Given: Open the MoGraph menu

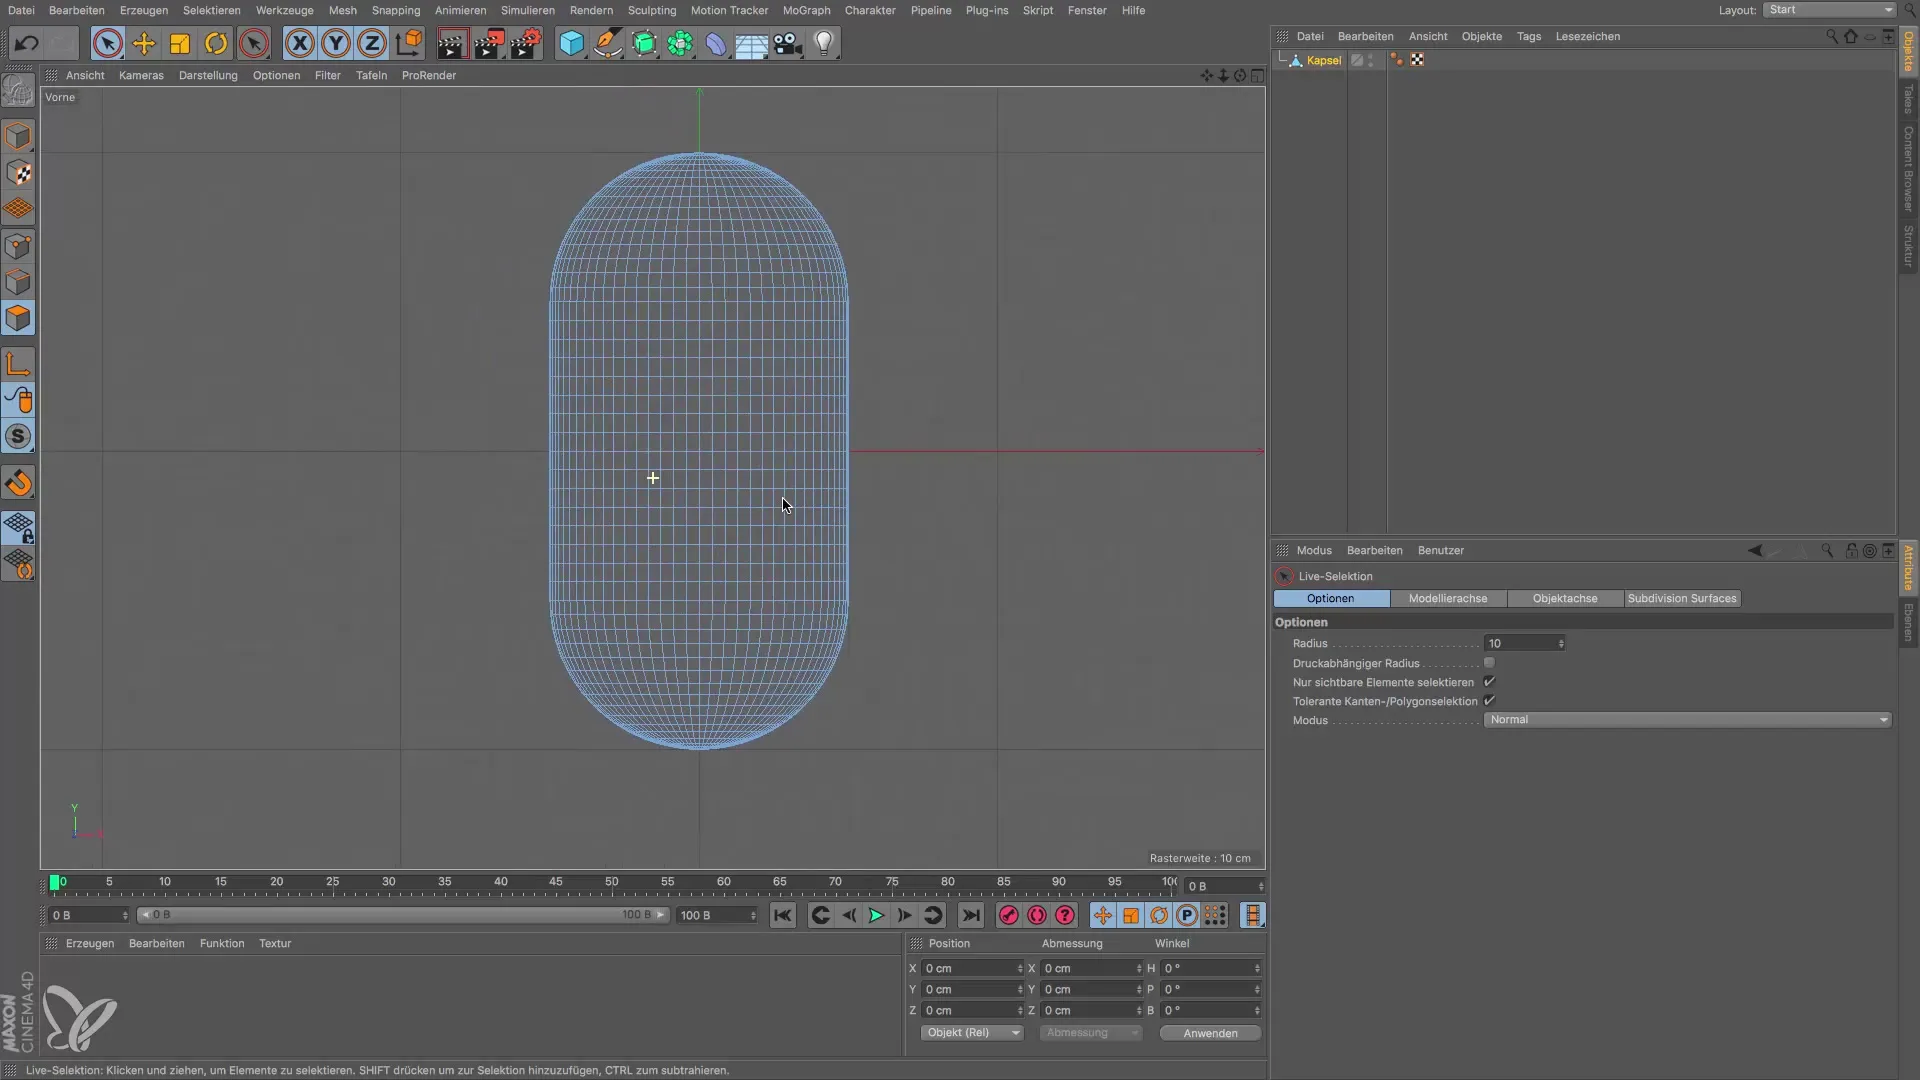Looking at the screenshot, I should tap(806, 10).
